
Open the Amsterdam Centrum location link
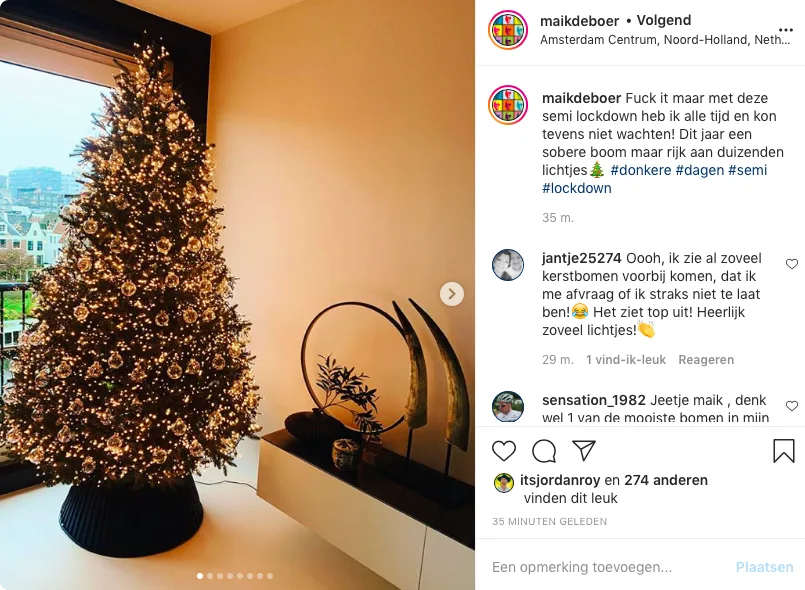coord(665,40)
